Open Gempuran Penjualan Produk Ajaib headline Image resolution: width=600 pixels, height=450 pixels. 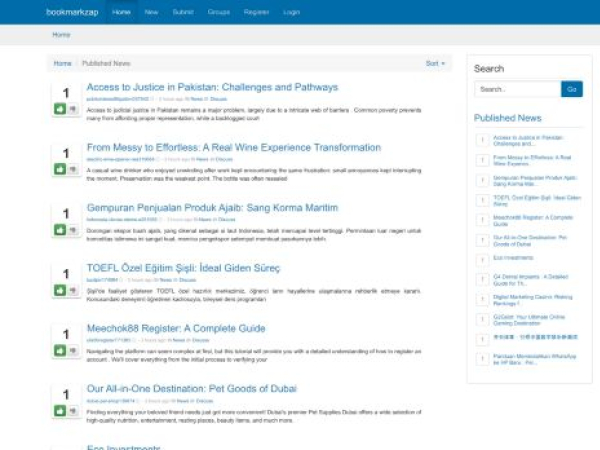pyautogui.click(x=212, y=208)
